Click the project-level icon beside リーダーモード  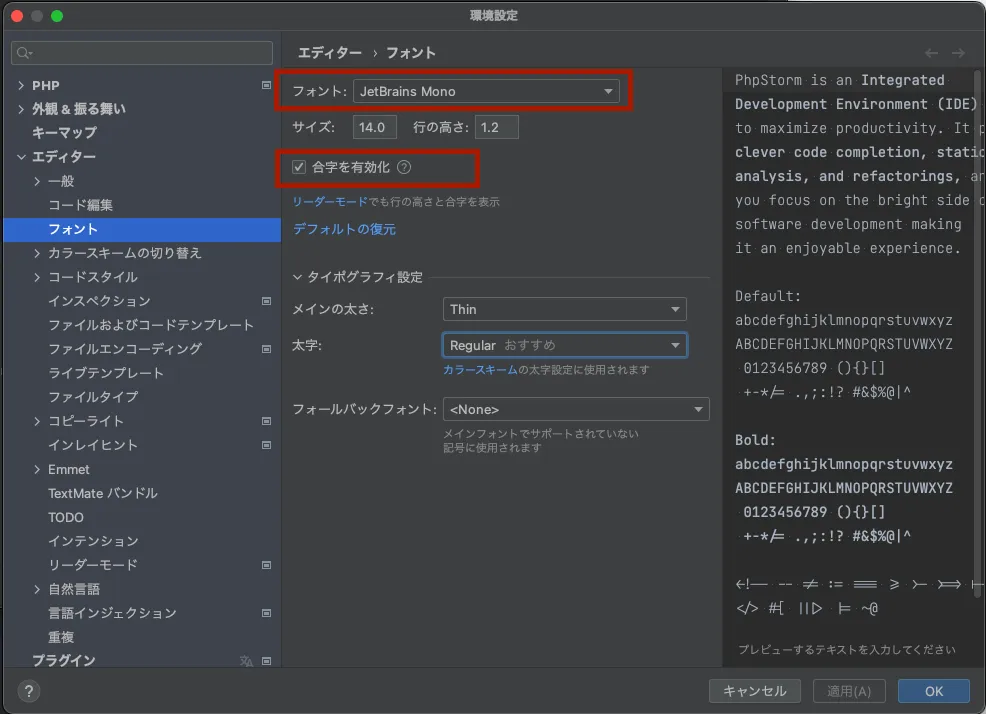266,565
